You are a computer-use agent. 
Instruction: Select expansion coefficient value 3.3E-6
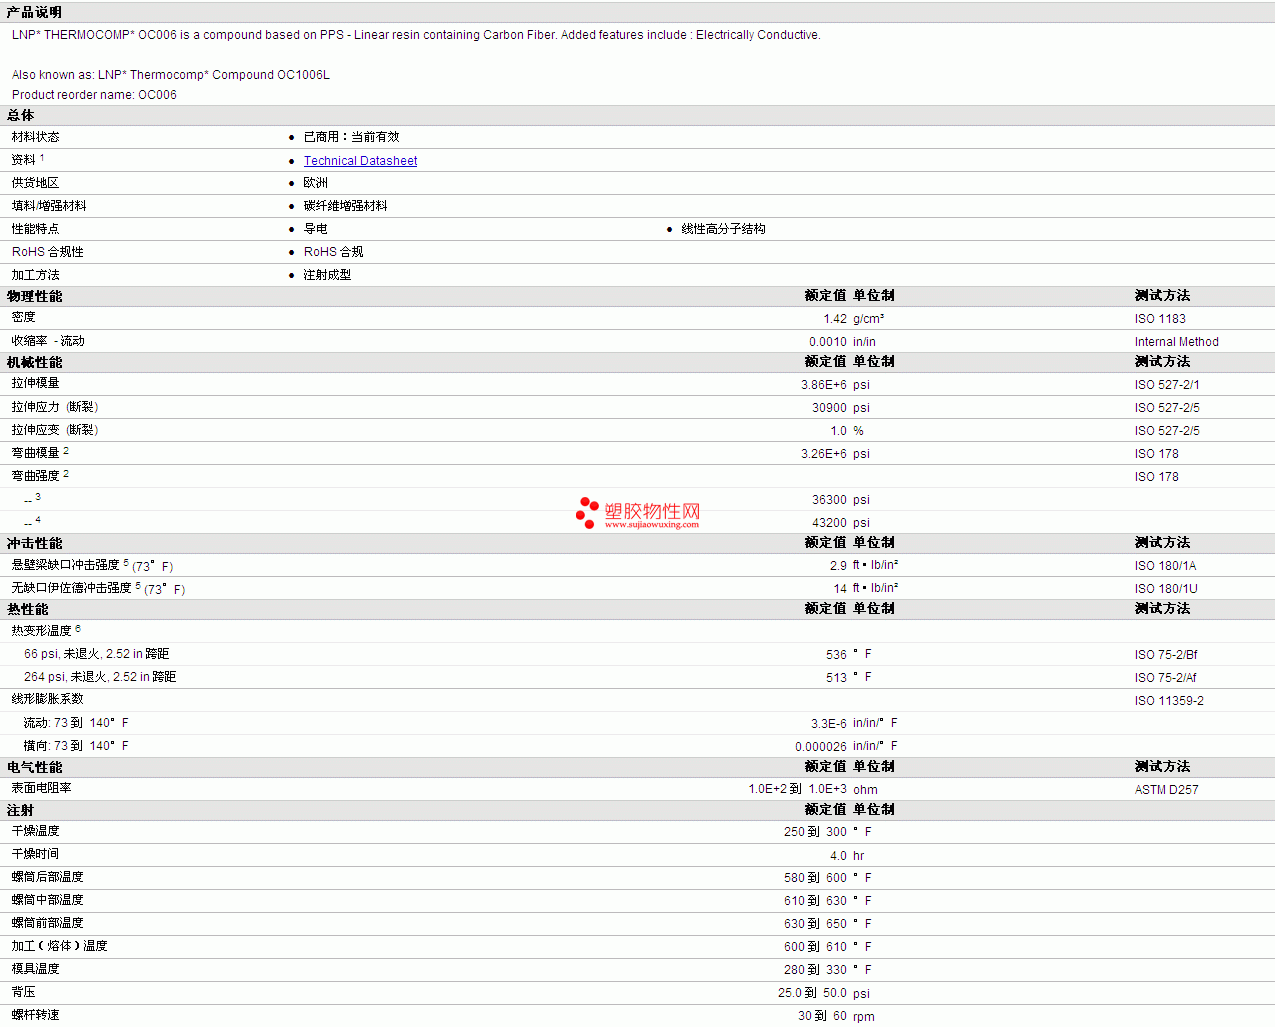[x=829, y=724]
